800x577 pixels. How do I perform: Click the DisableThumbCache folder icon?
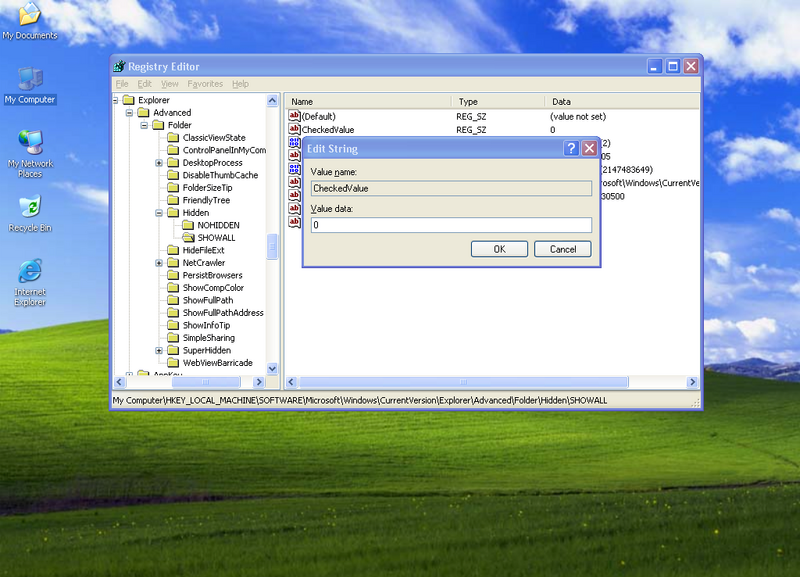pyautogui.click(x=173, y=175)
